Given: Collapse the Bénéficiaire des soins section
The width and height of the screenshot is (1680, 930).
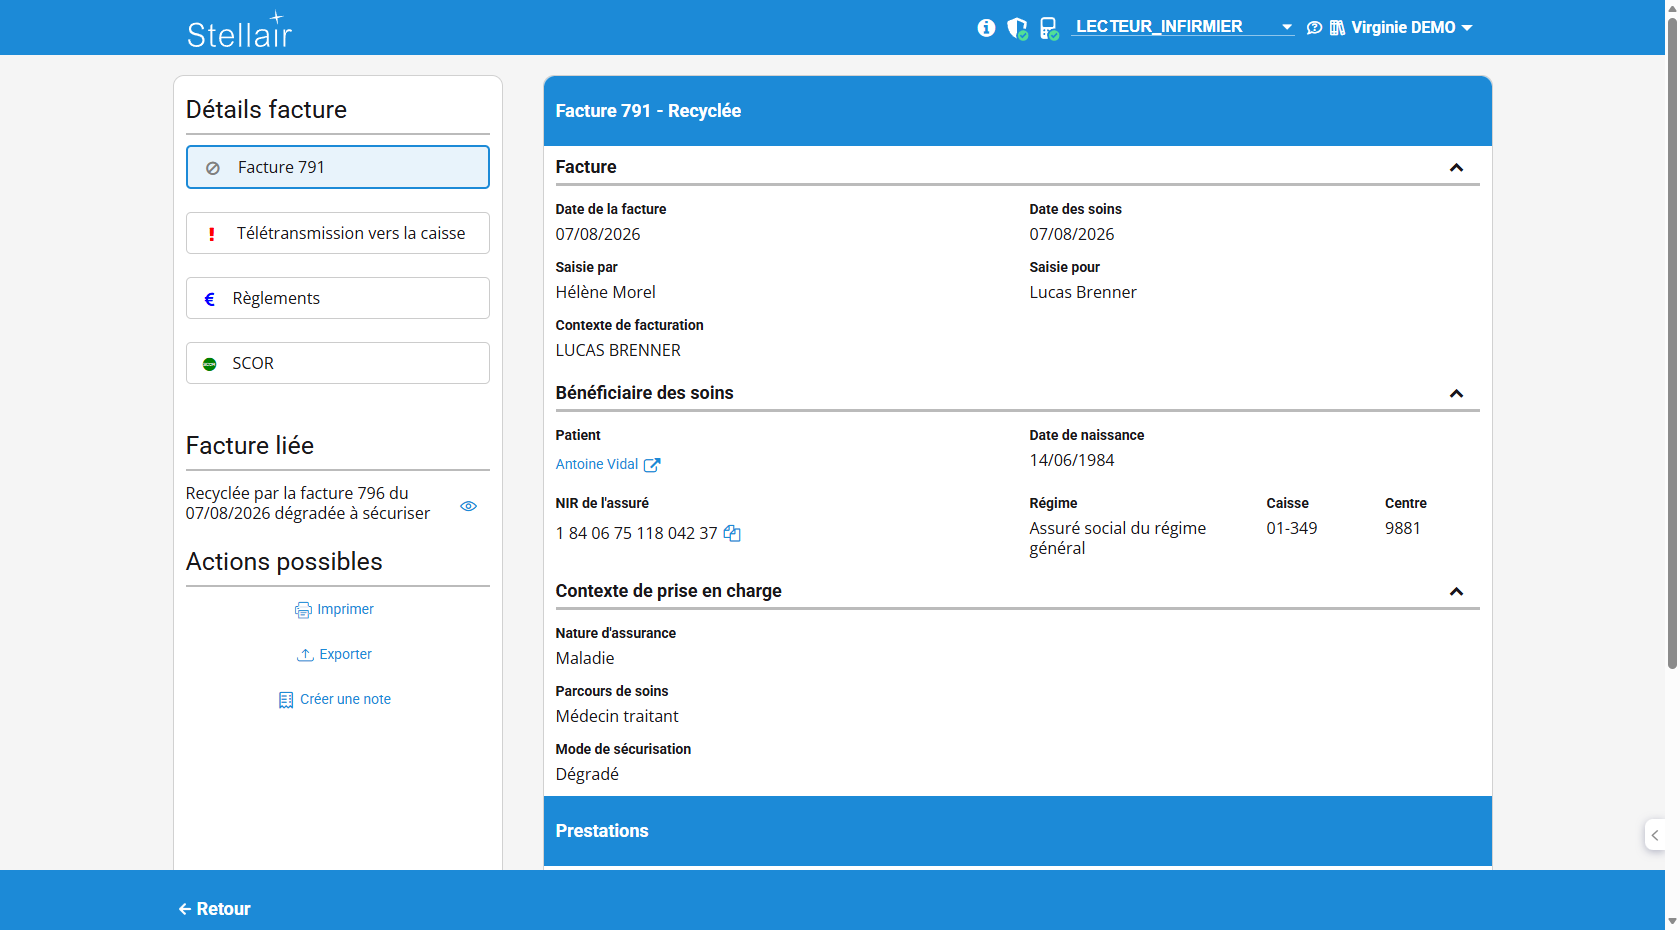Looking at the screenshot, I should click(x=1456, y=394).
